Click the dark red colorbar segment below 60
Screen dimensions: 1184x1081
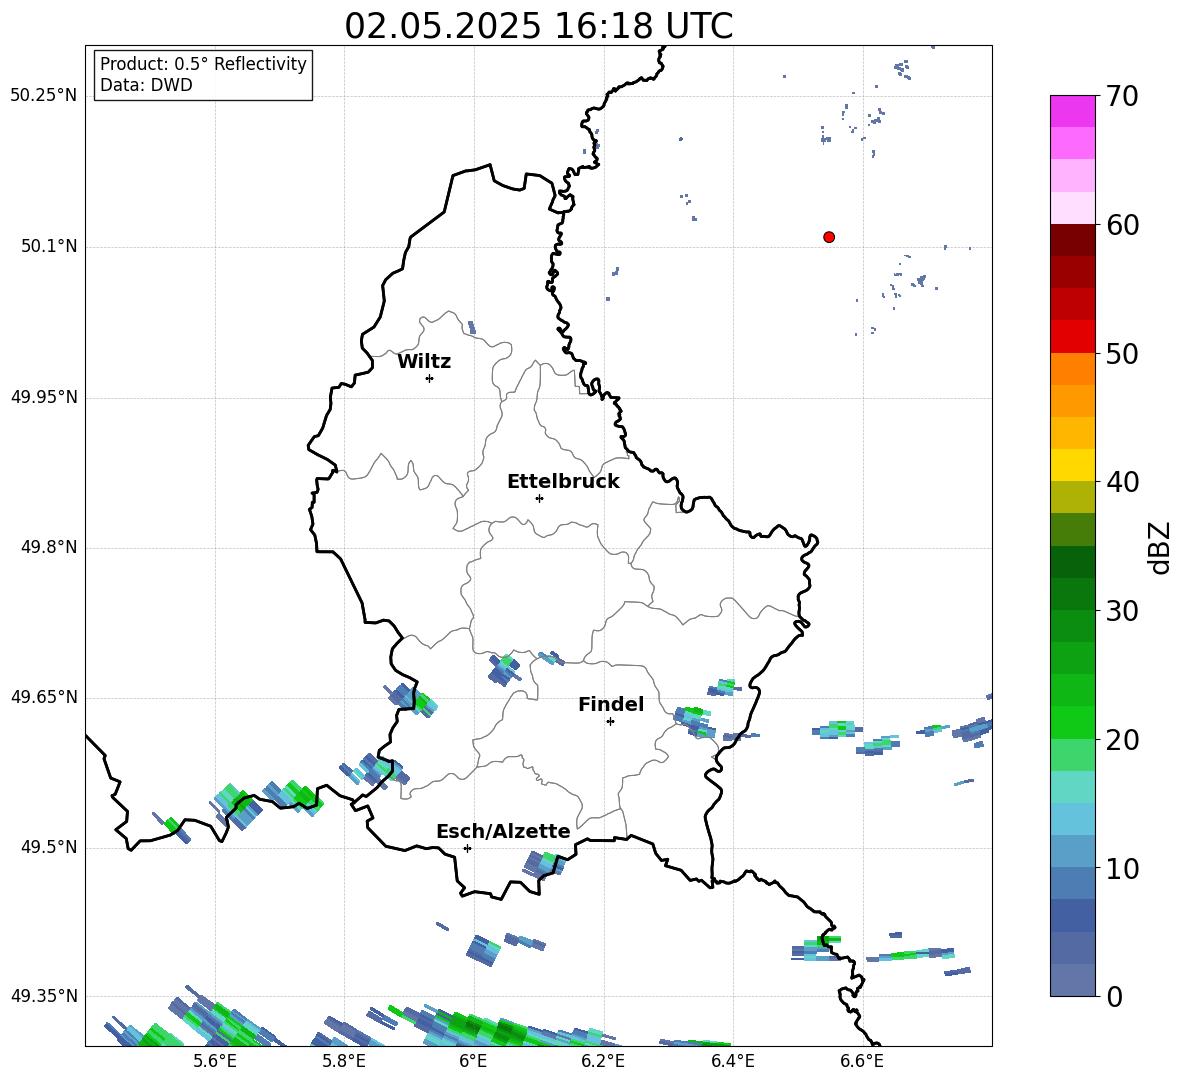1072,239
